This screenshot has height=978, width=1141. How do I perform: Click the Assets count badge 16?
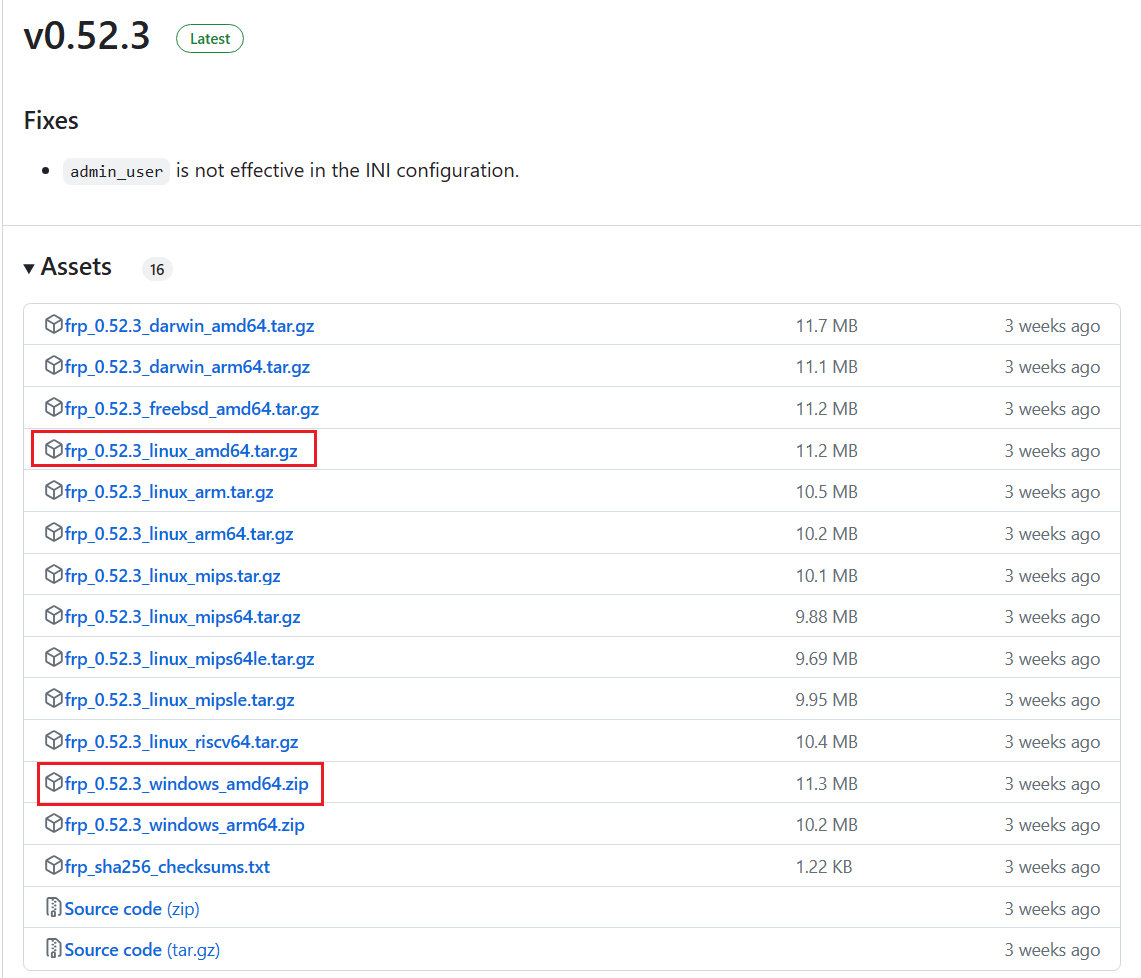(157, 269)
